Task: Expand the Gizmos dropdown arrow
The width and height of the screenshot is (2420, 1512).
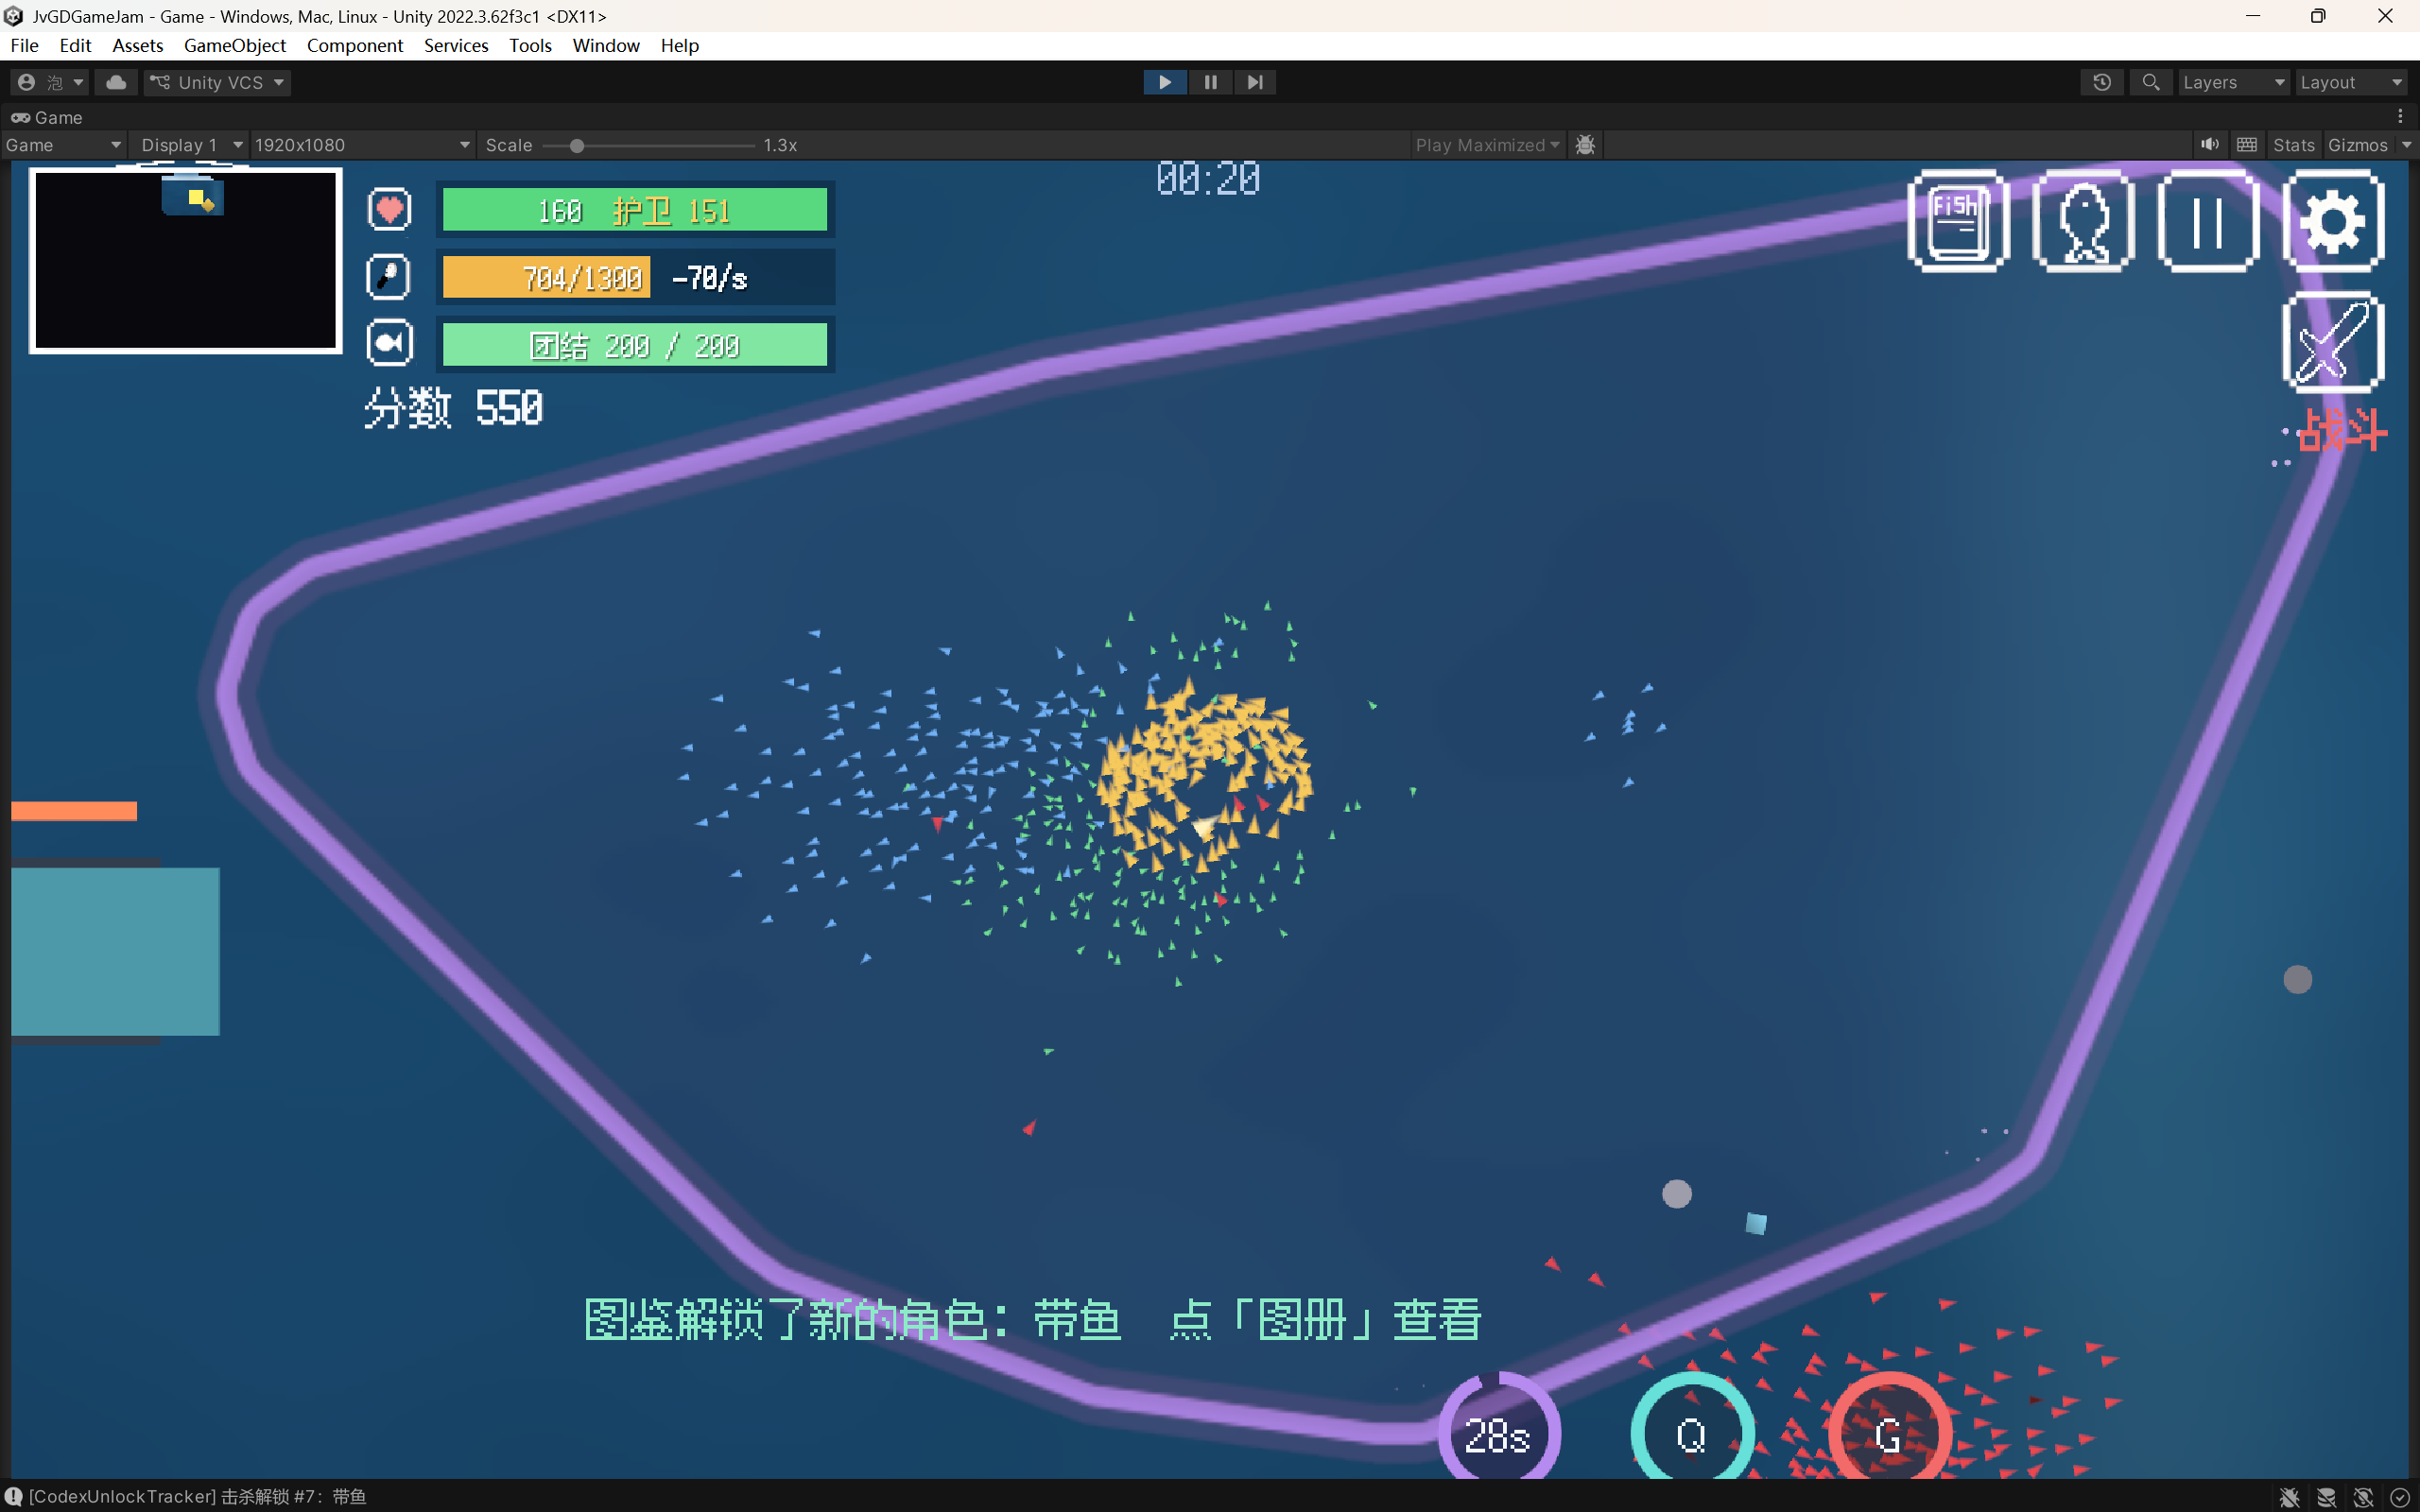Action: [2406, 145]
